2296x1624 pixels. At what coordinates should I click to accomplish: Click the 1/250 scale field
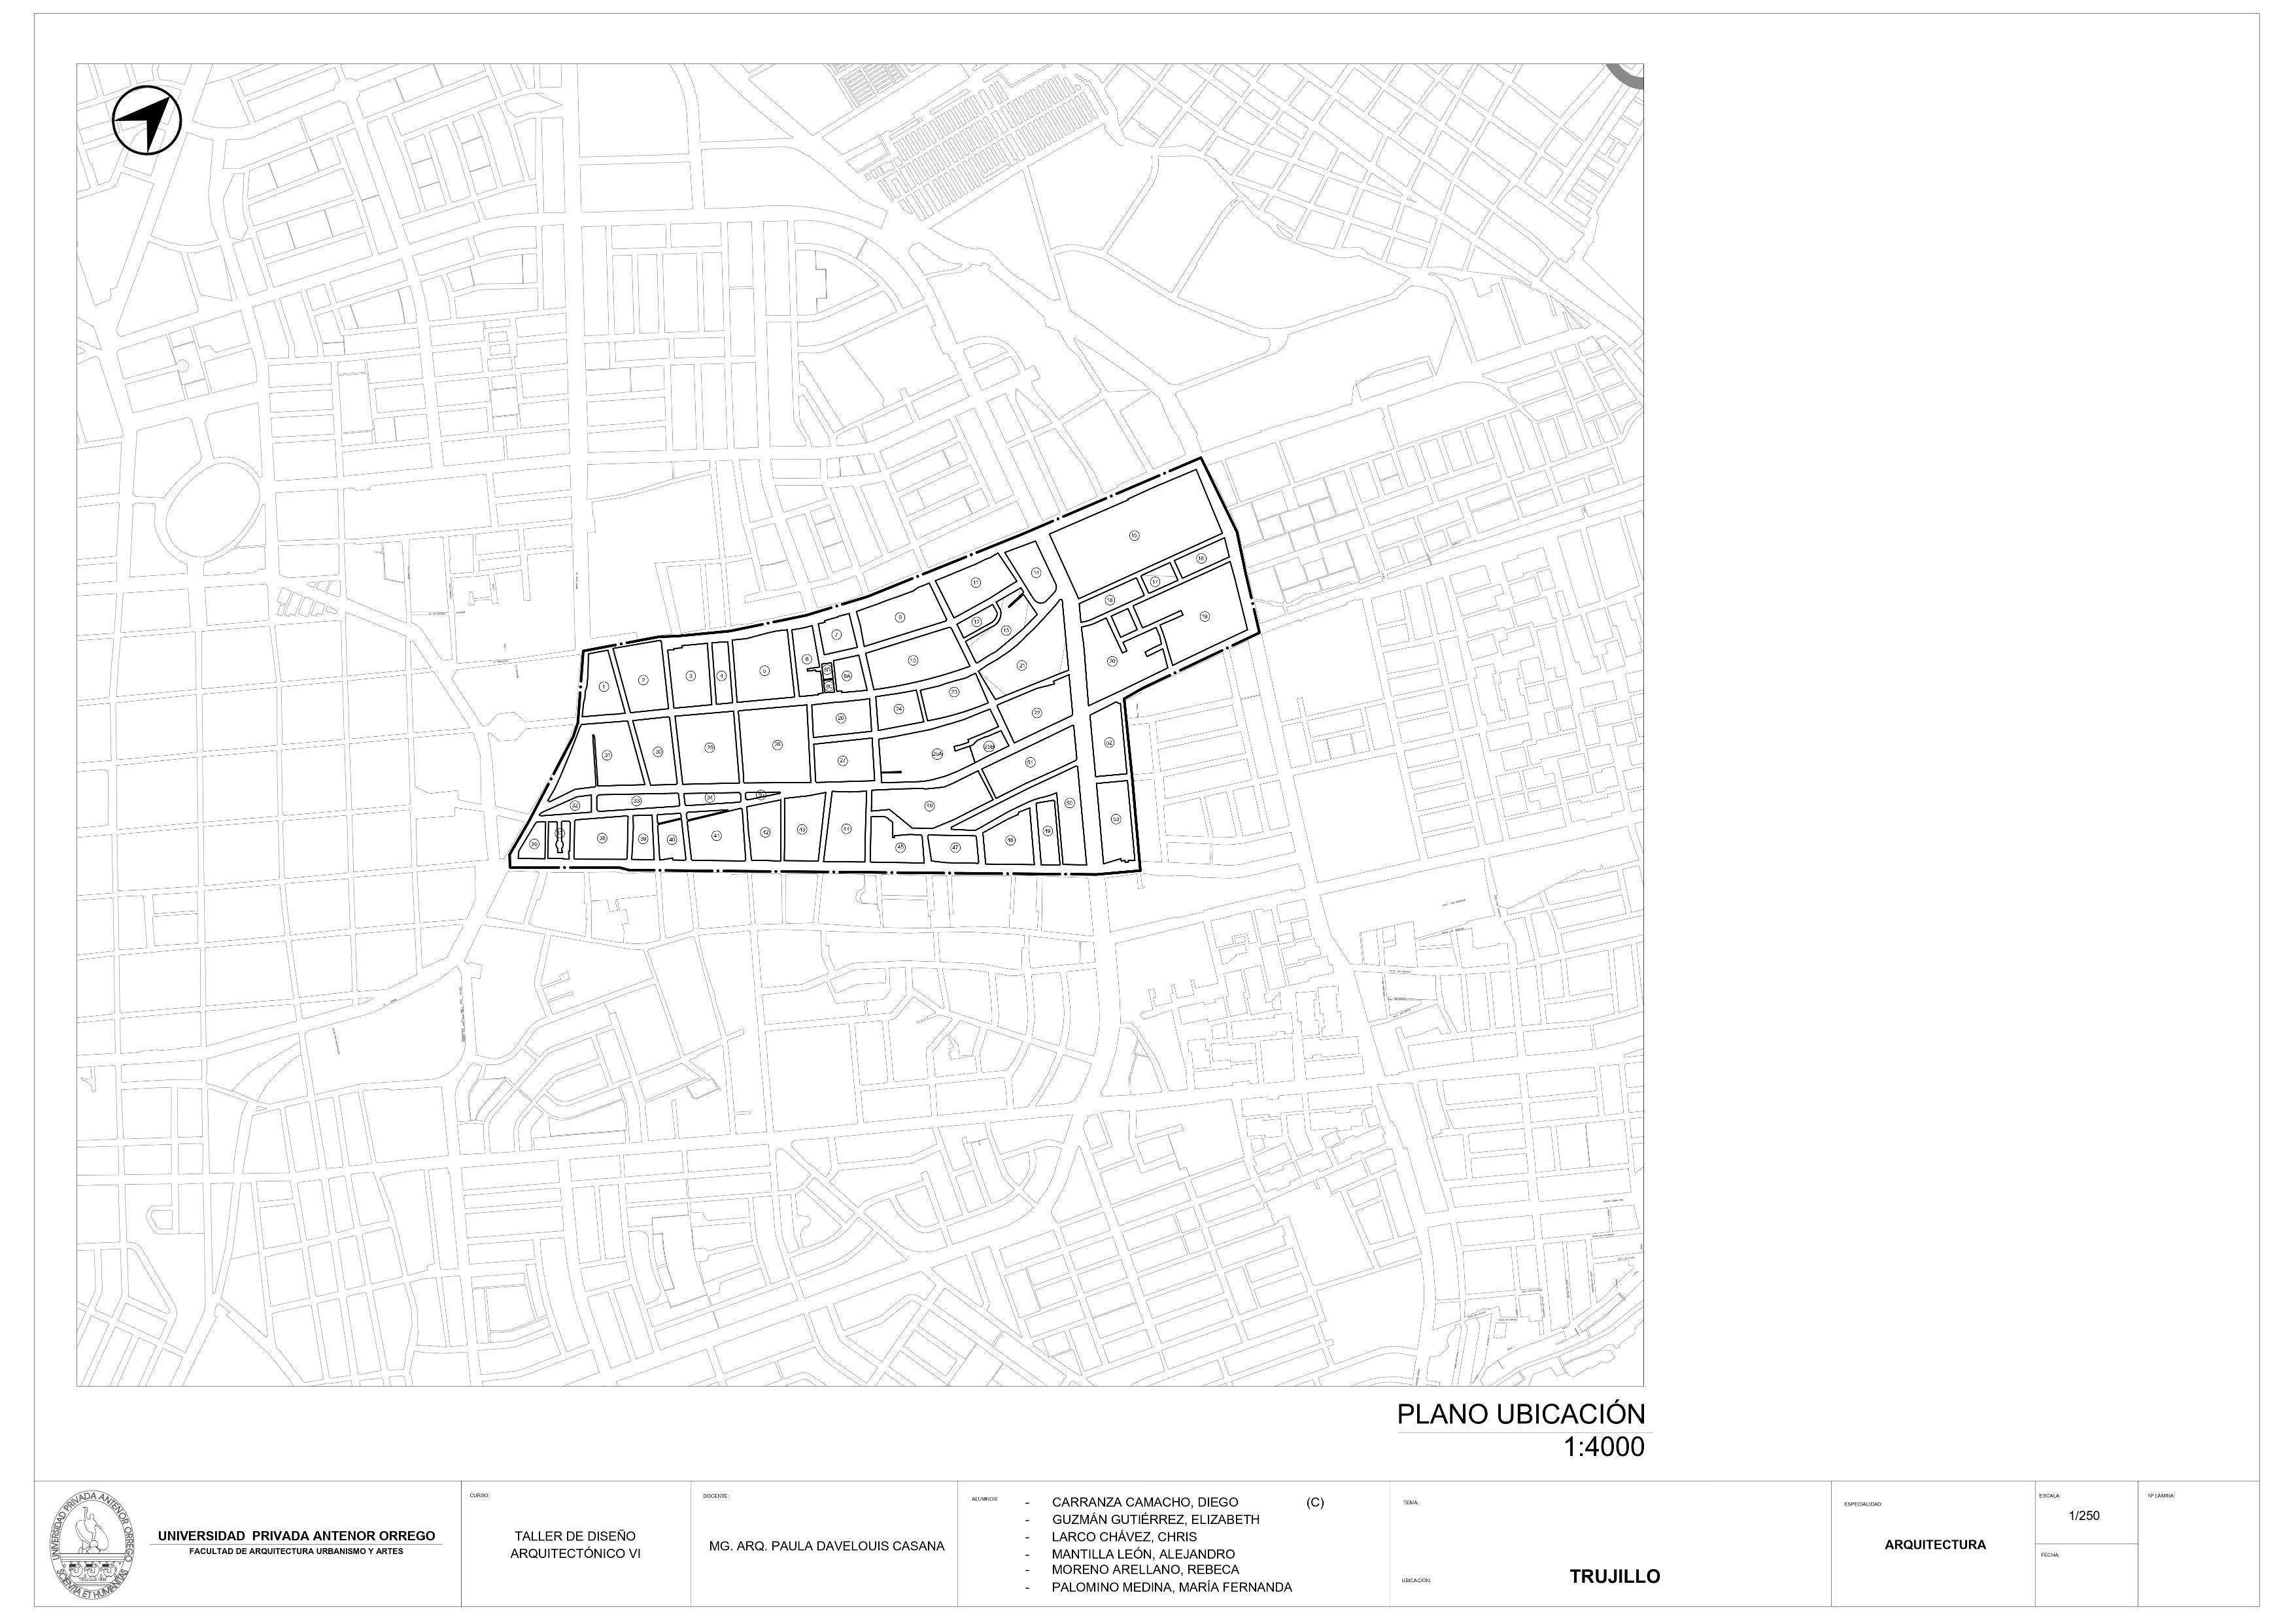[2084, 1516]
